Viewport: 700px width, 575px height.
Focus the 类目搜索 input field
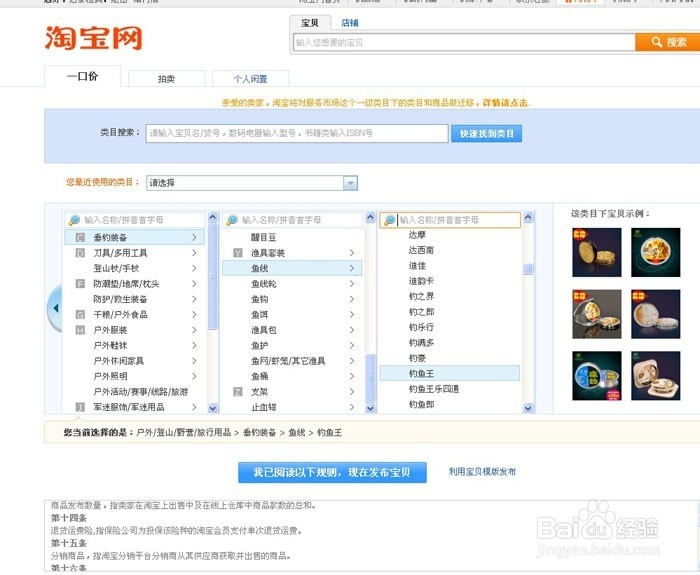[x=297, y=133]
